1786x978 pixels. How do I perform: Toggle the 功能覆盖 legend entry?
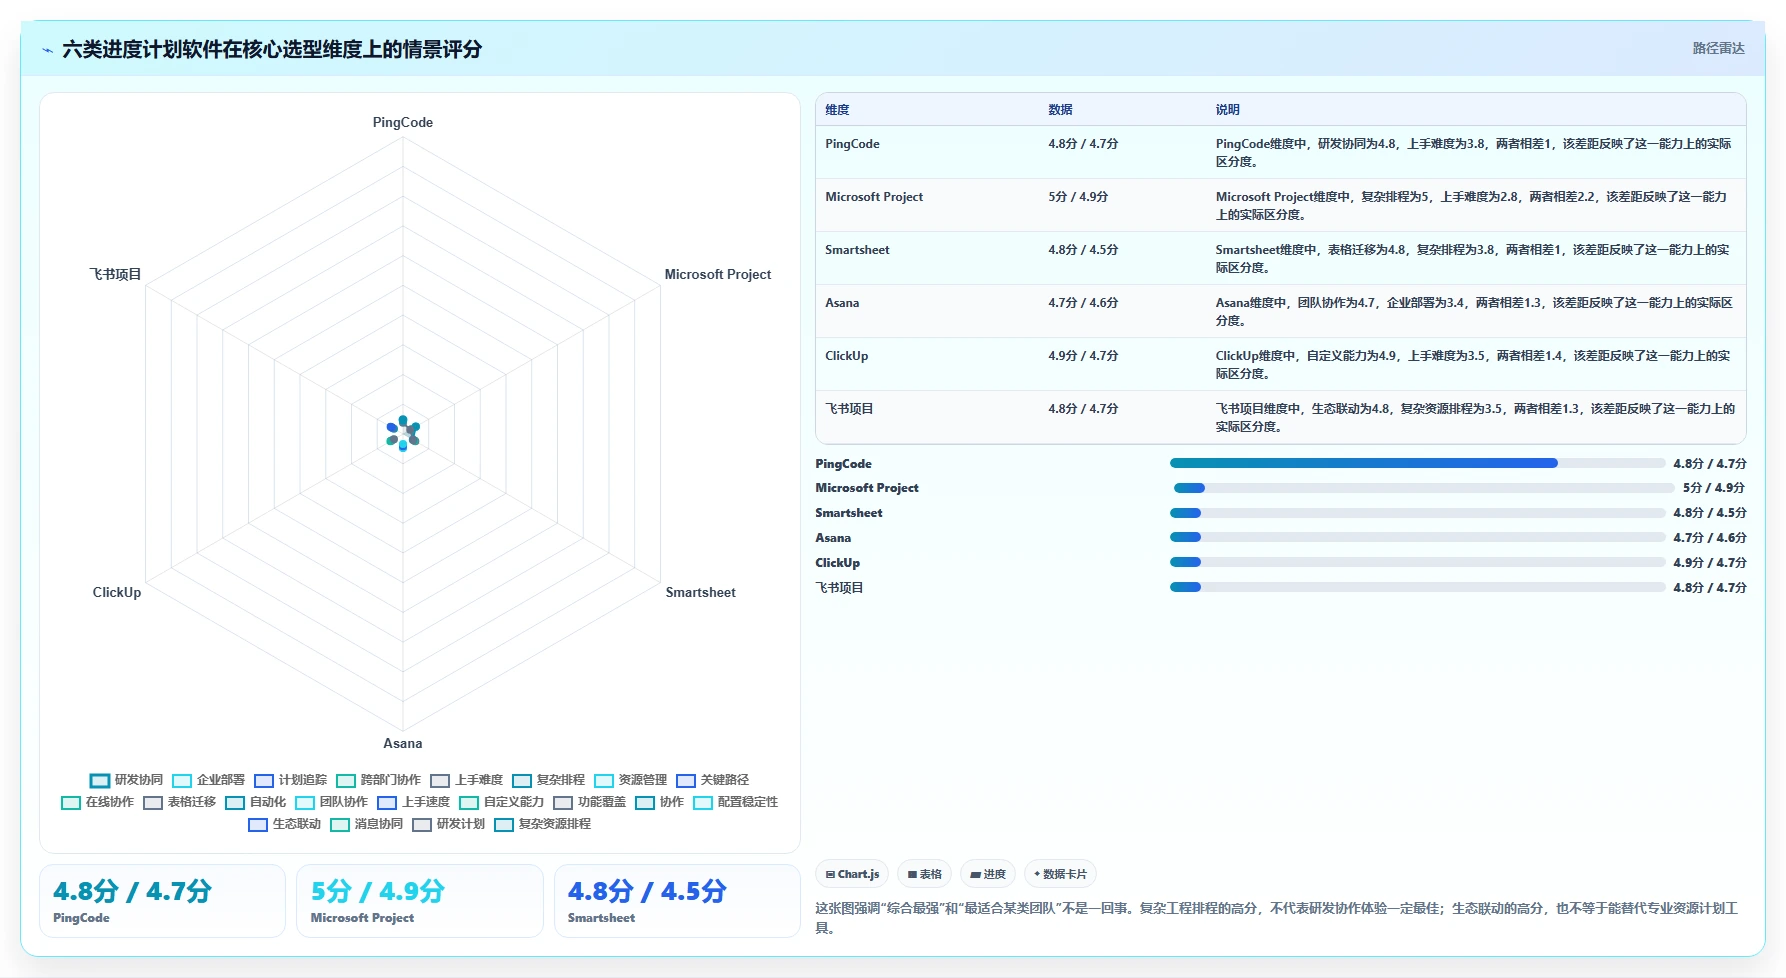coord(589,802)
